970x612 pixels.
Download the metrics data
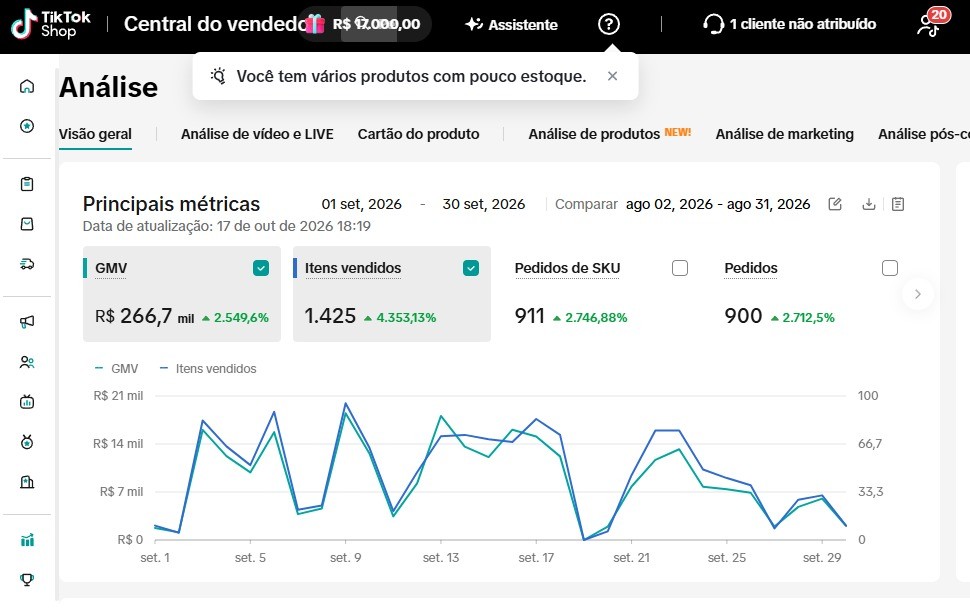(x=869, y=204)
